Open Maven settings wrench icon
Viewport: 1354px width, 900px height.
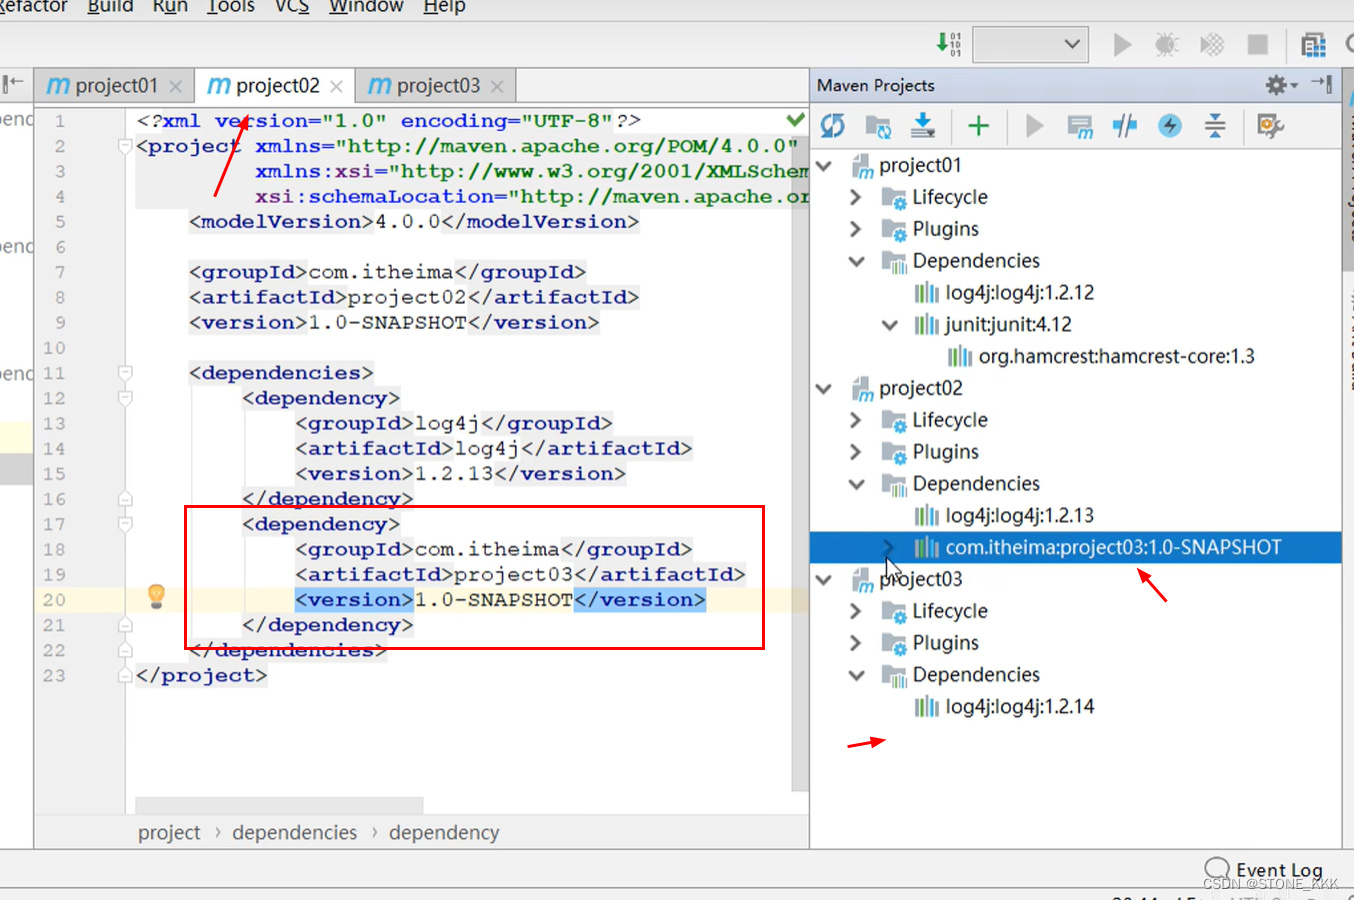1270,126
